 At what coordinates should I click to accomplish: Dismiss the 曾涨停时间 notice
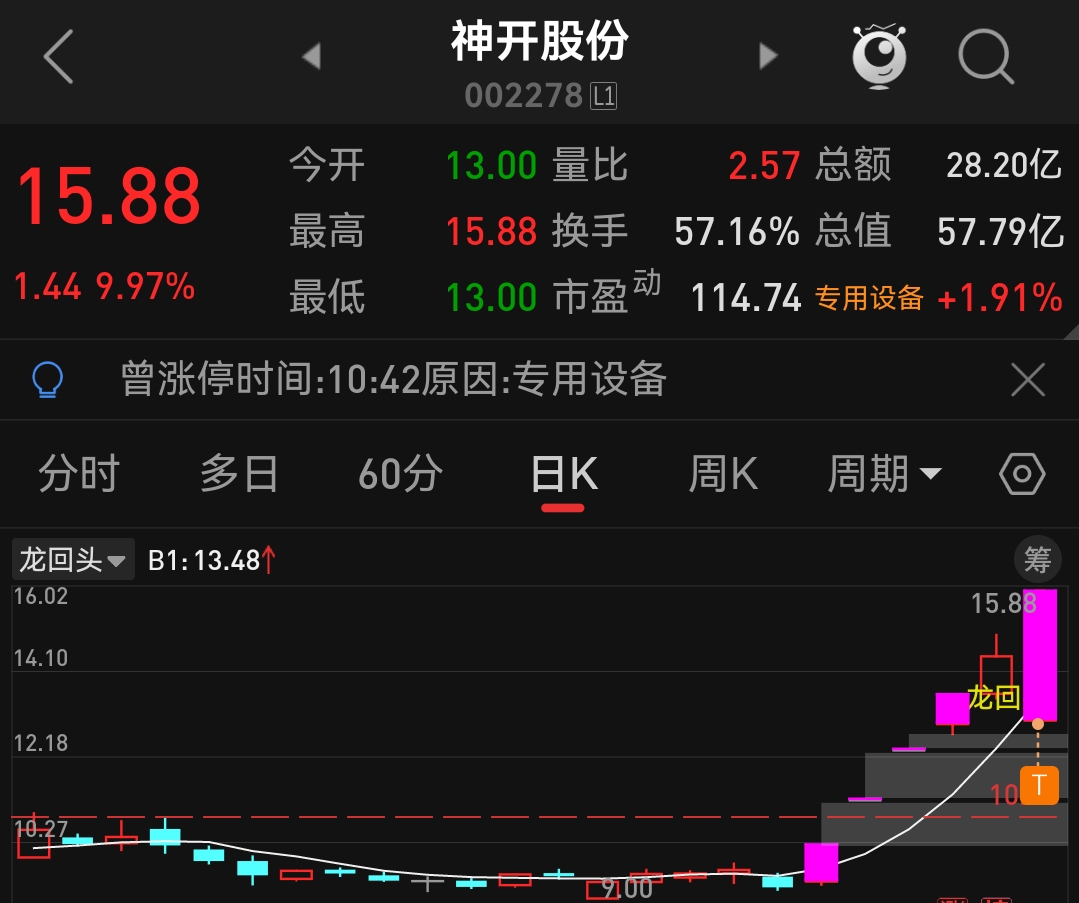click(x=1028, y=379)
